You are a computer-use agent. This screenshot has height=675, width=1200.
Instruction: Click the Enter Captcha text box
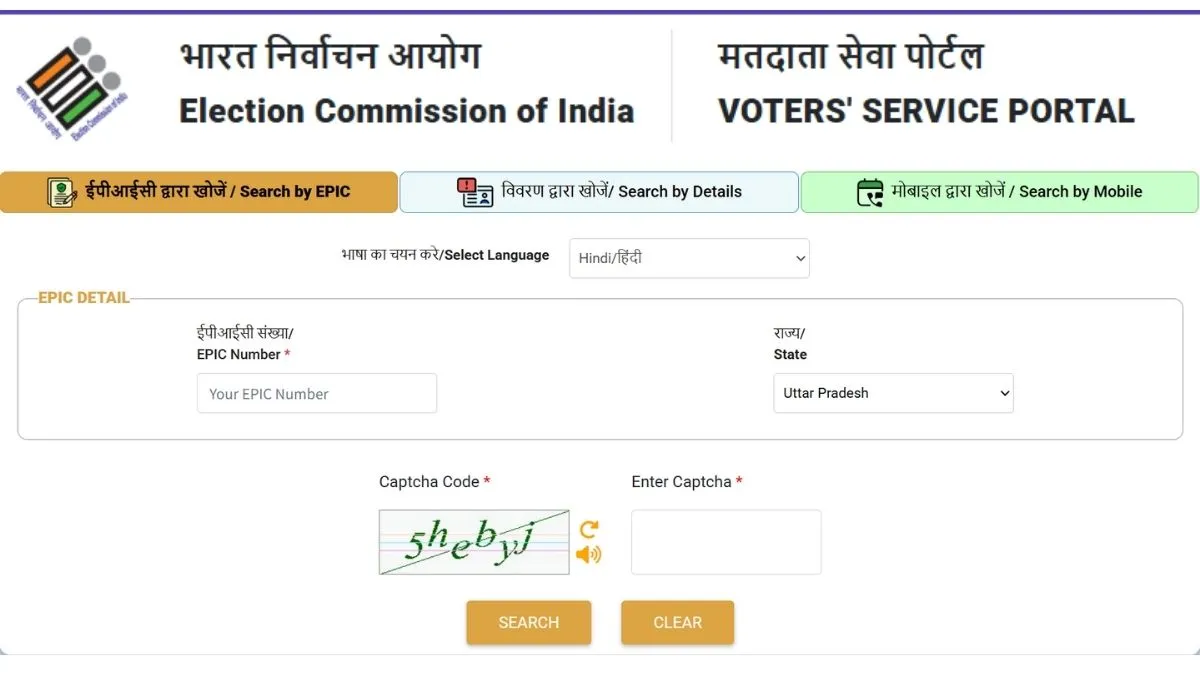[726, 542]
